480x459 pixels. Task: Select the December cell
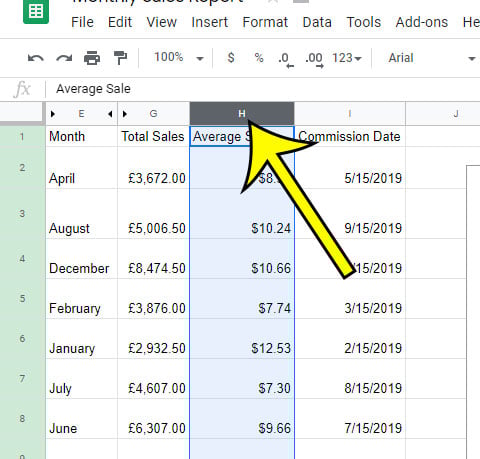pyautogui.click(x=81, y=259)
